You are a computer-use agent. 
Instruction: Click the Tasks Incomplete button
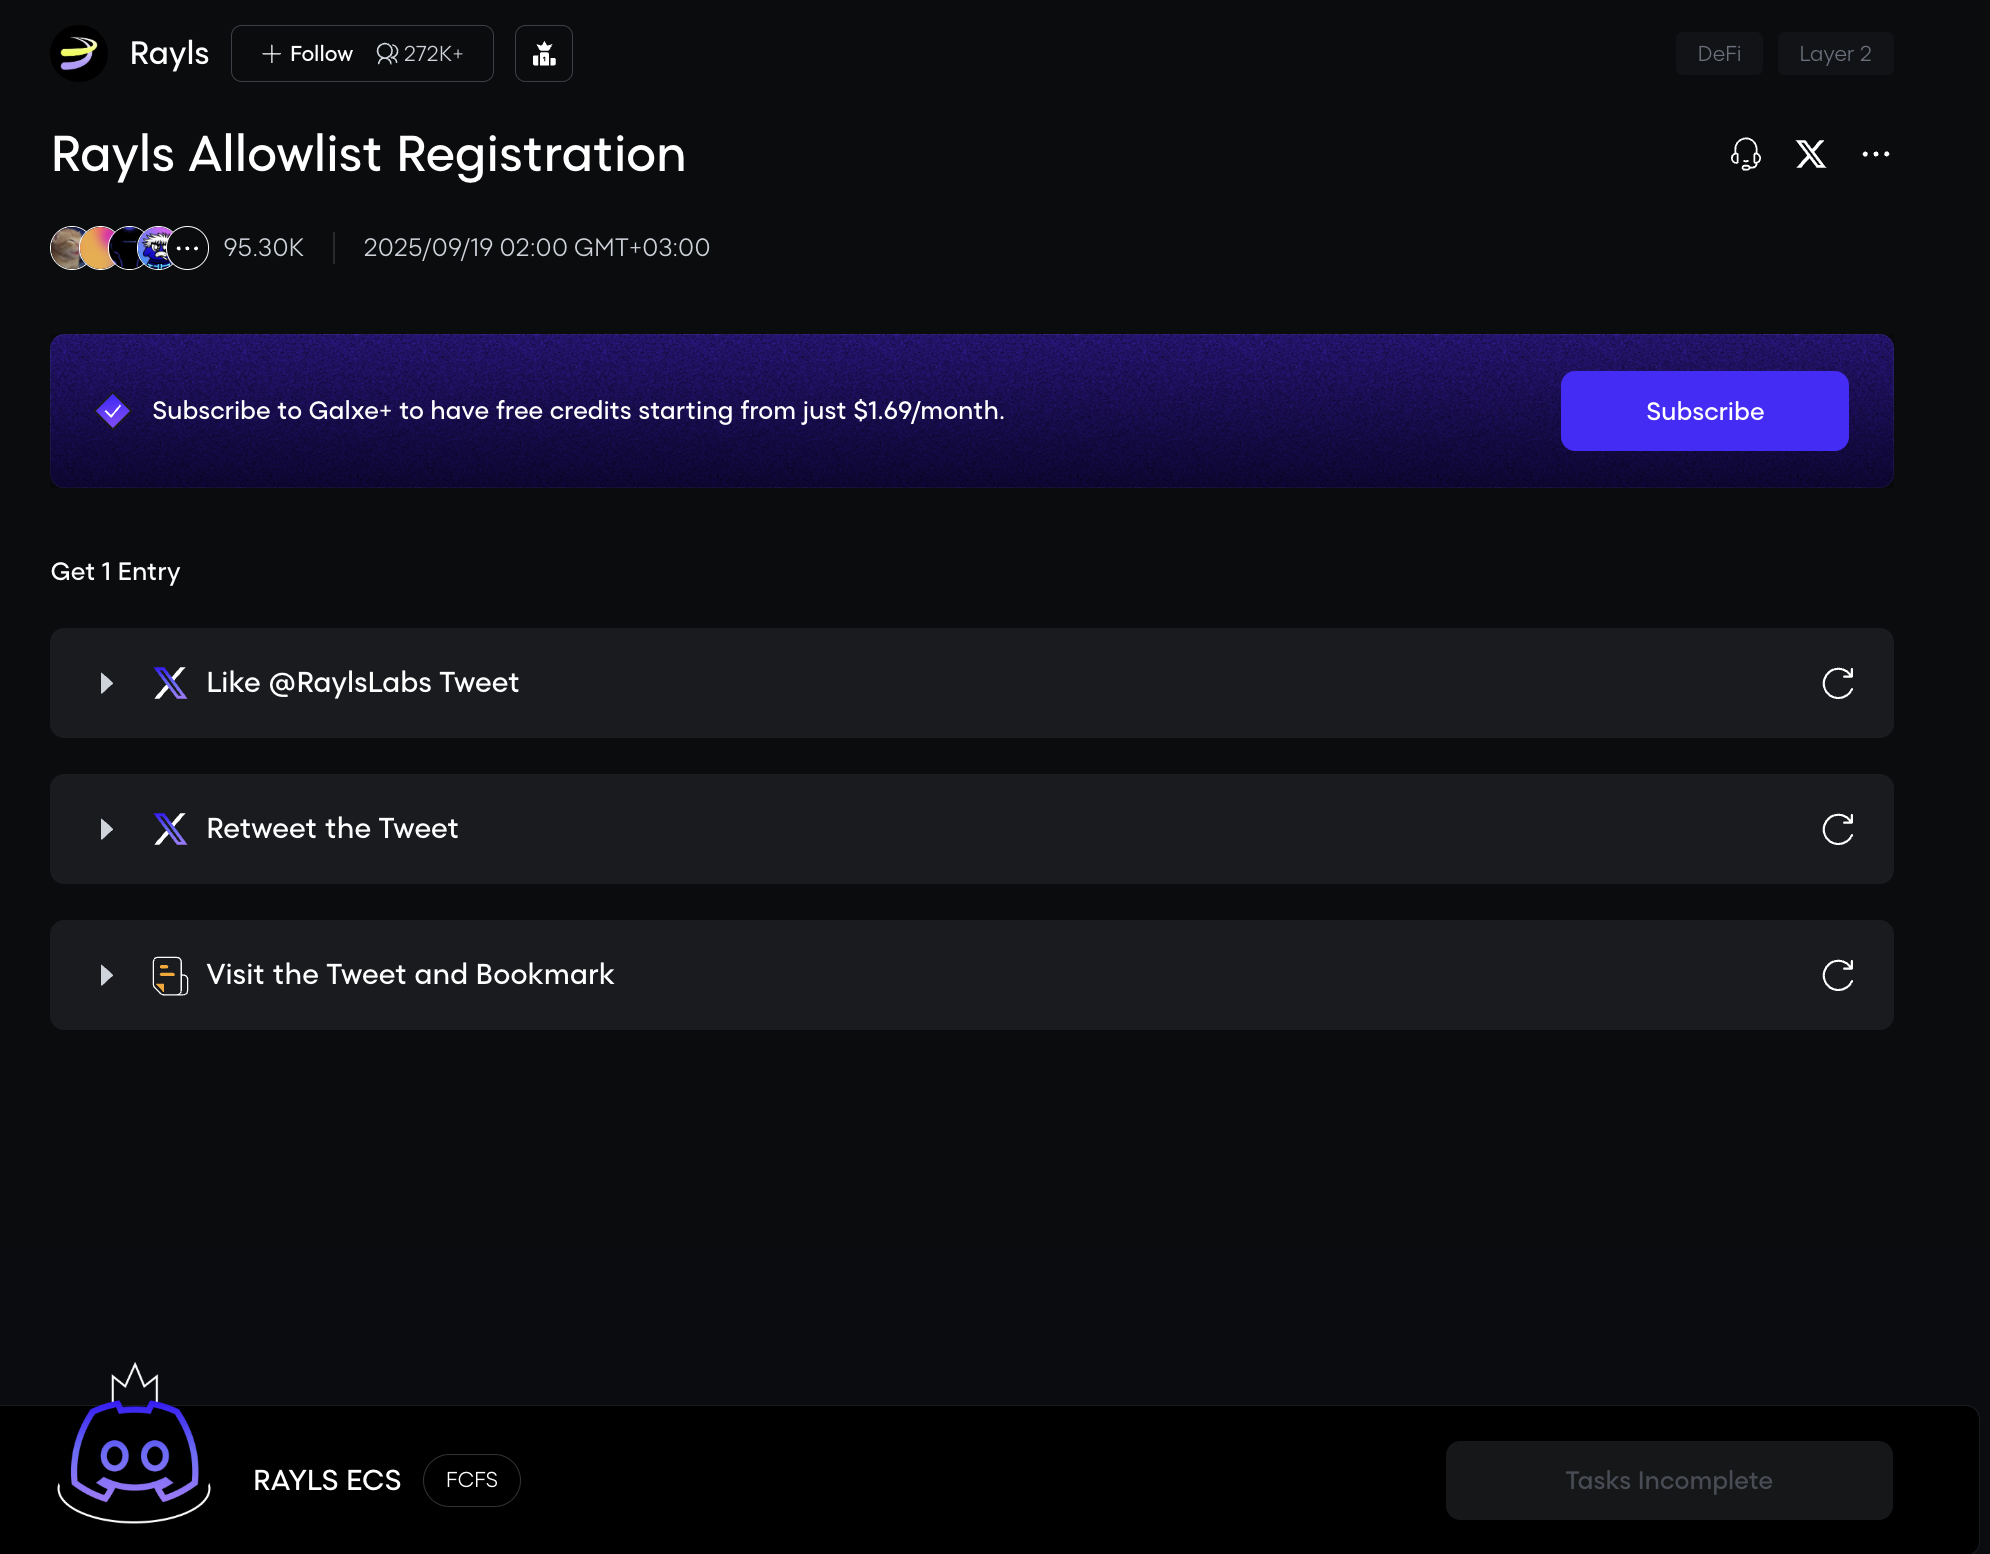coord(1668,1480)
